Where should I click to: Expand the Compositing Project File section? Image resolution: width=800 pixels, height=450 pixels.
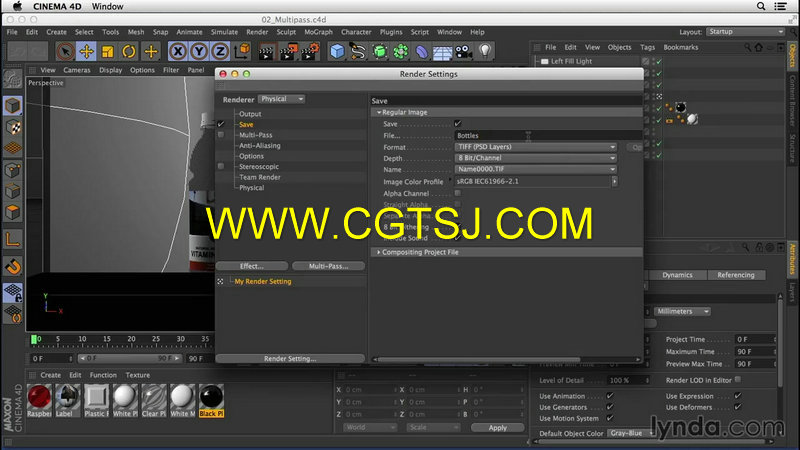379,252
